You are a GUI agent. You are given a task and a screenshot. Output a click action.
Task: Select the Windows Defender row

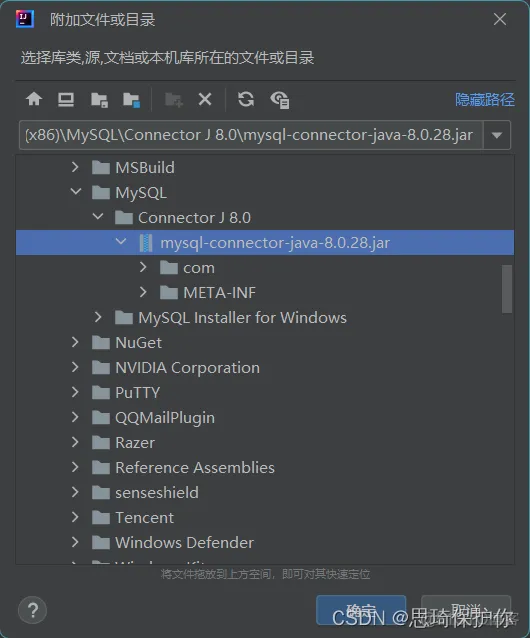coord(265,543)
